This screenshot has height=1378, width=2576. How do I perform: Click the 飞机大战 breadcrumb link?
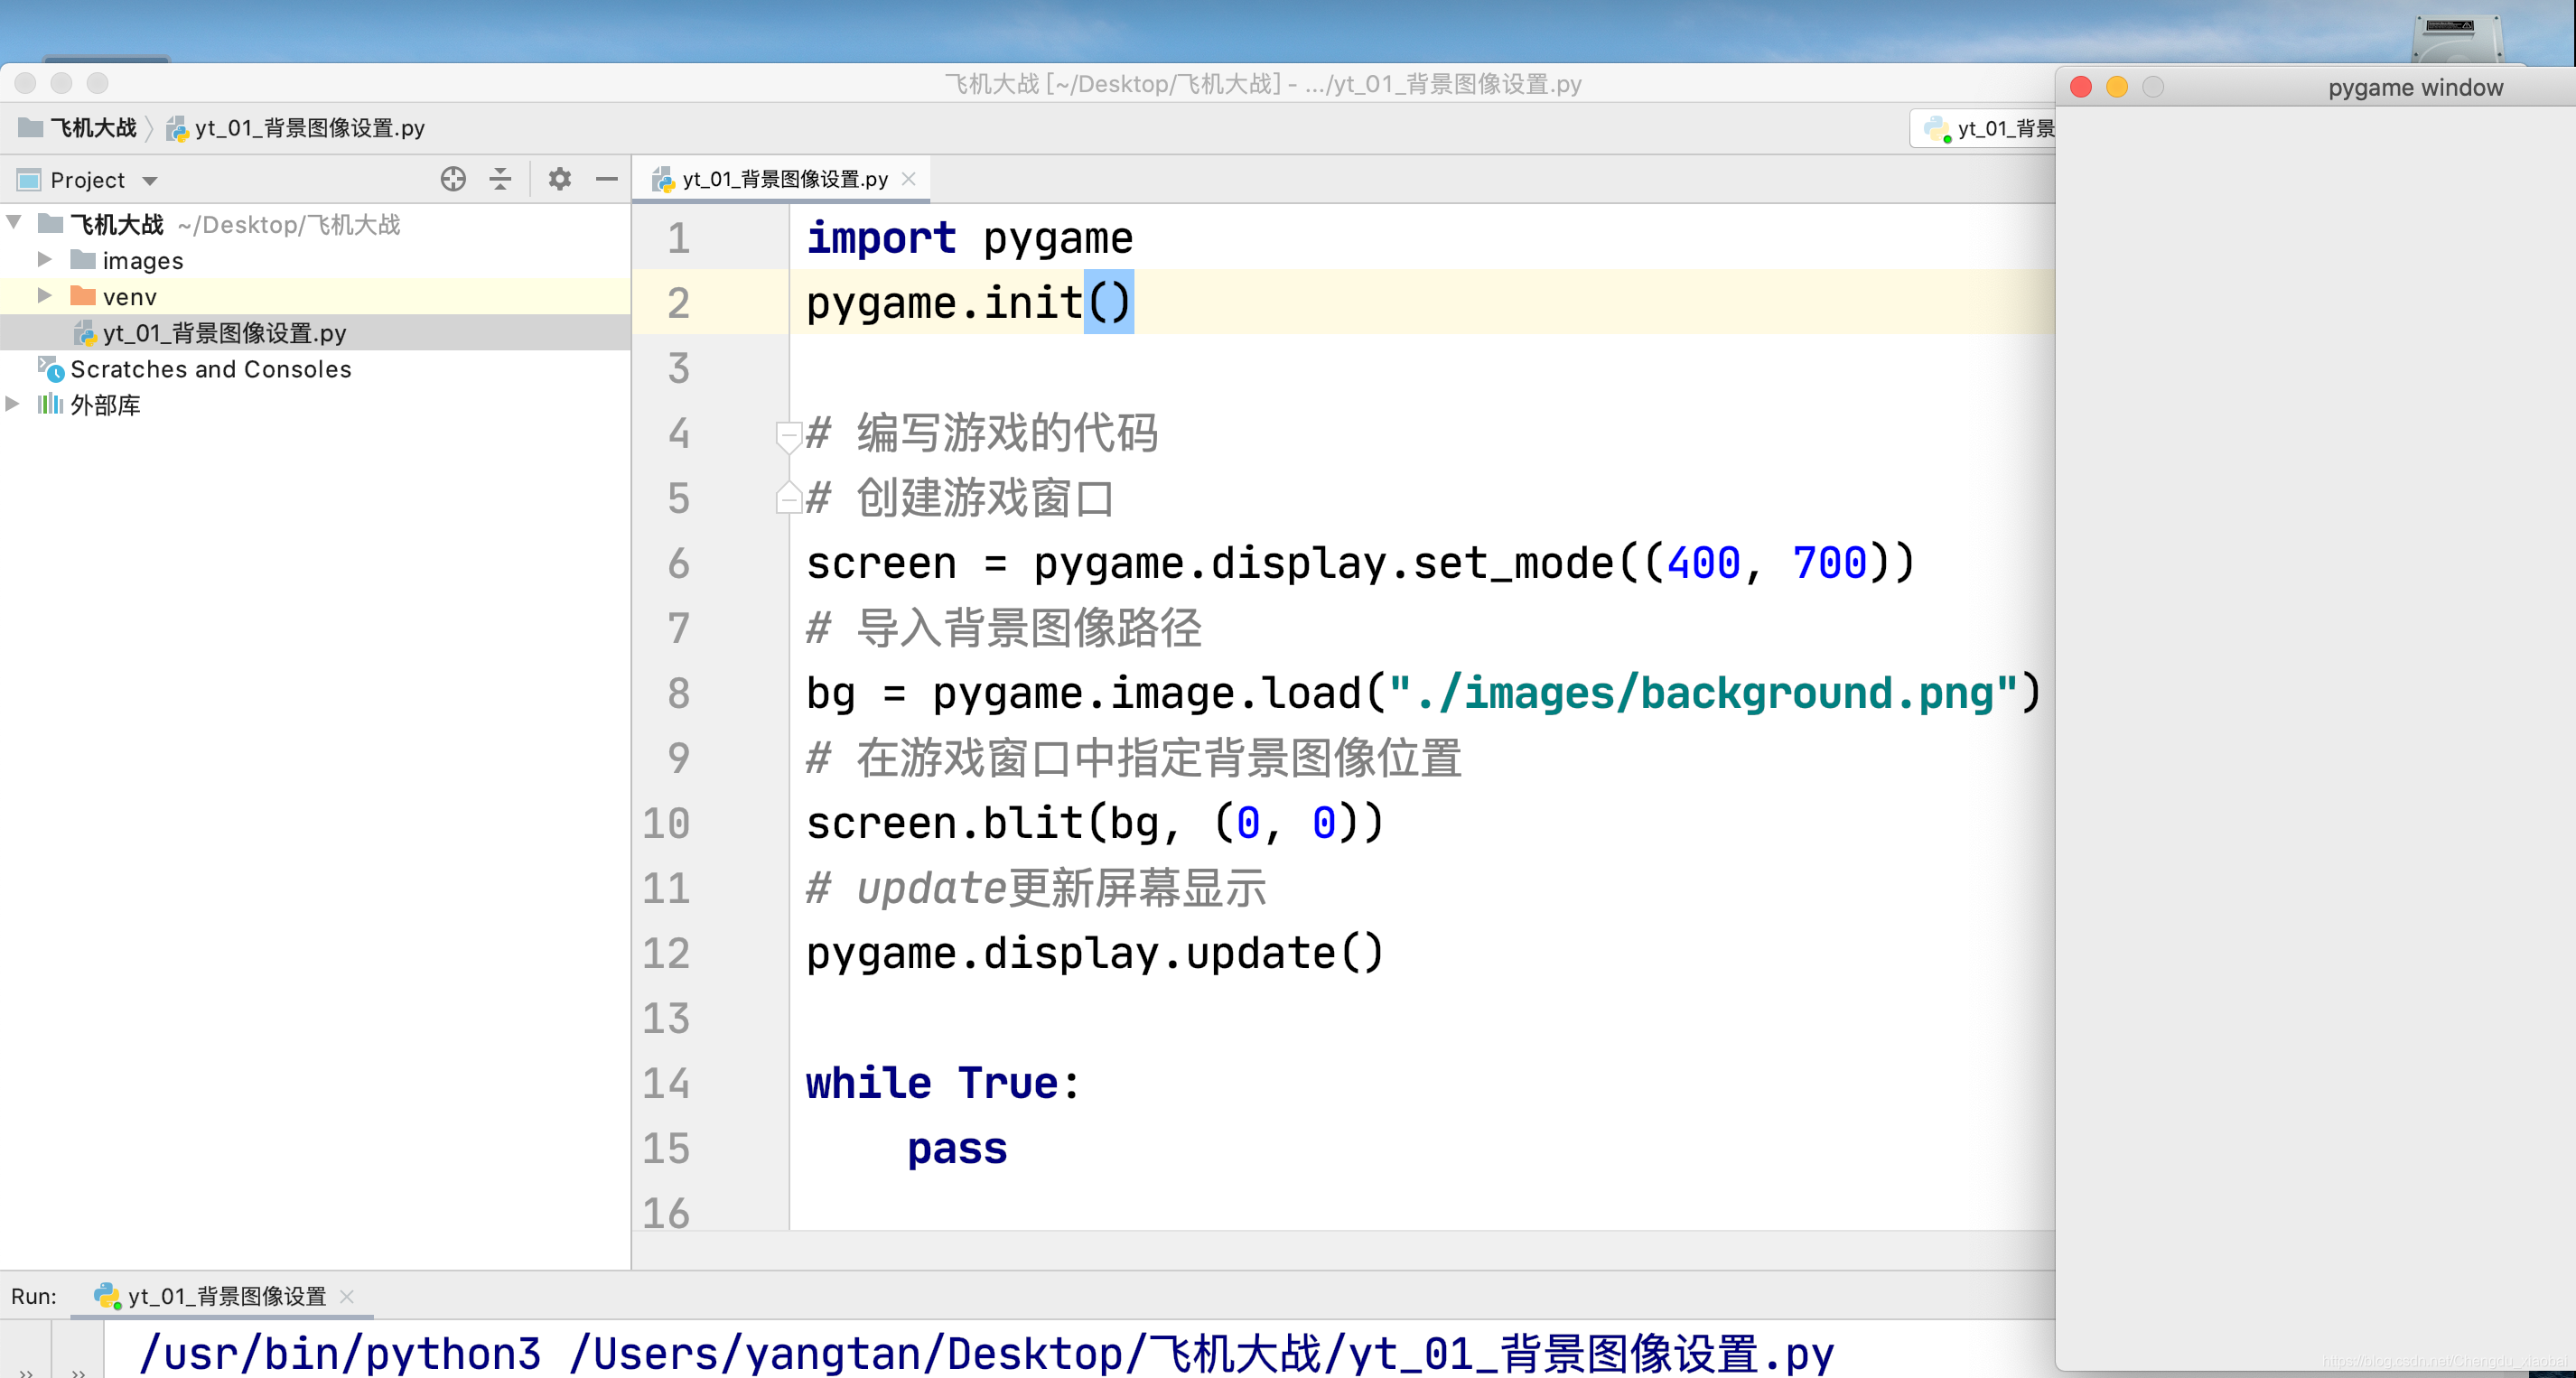click(93, 128)
